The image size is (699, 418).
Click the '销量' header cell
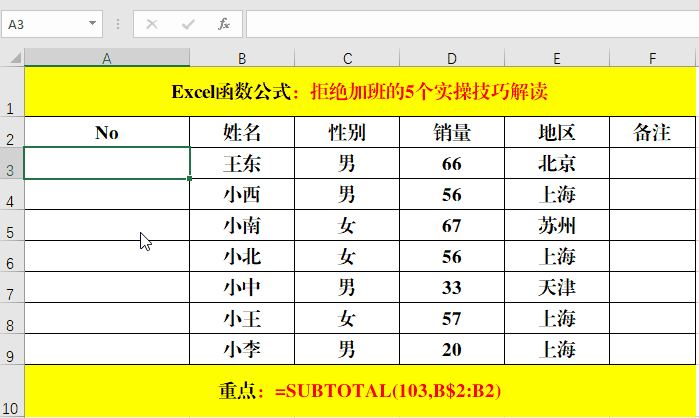coord(452,132)
